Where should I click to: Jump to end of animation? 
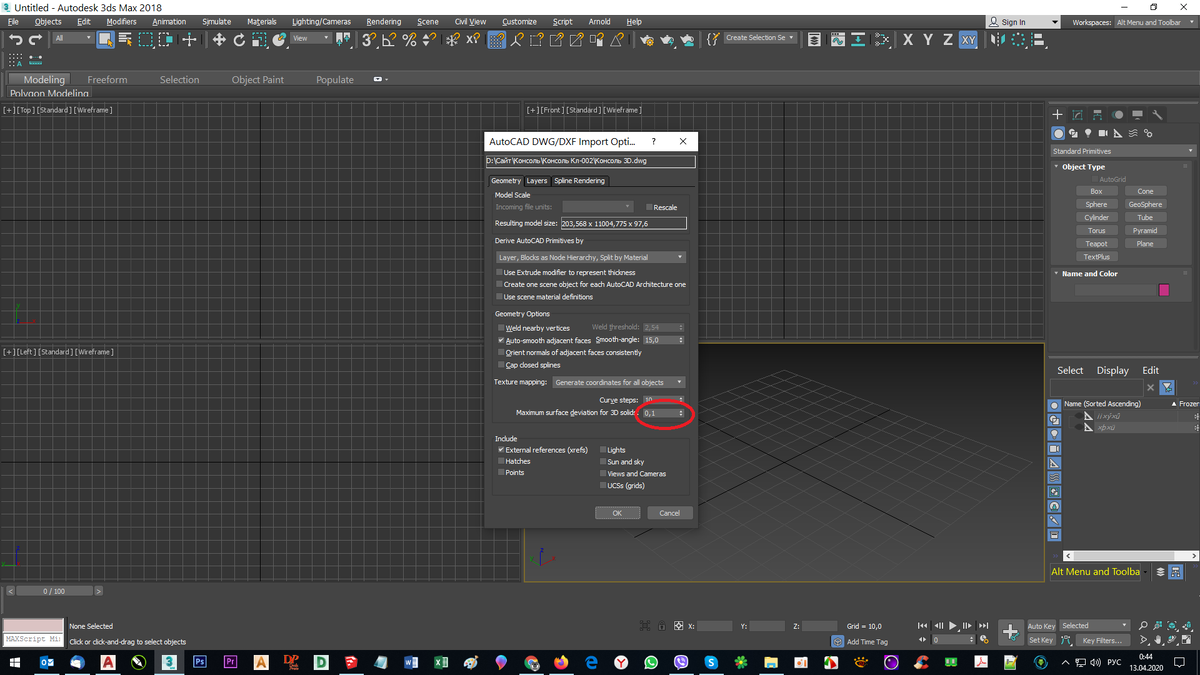(985, 625)
